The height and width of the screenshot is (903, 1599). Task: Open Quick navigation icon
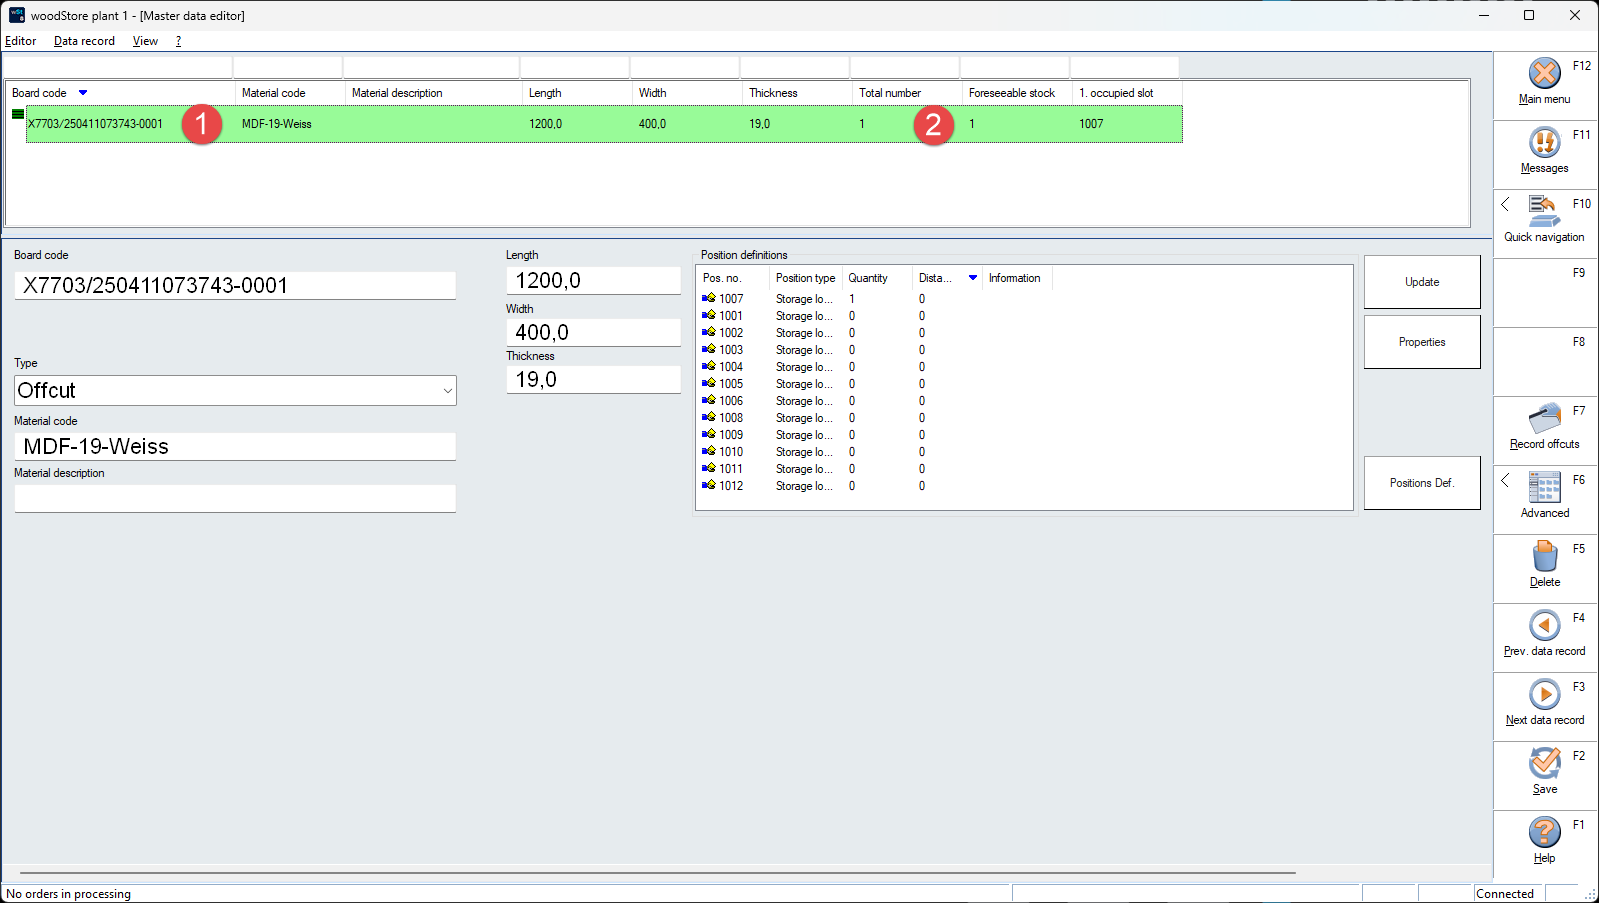point(1543,211)
